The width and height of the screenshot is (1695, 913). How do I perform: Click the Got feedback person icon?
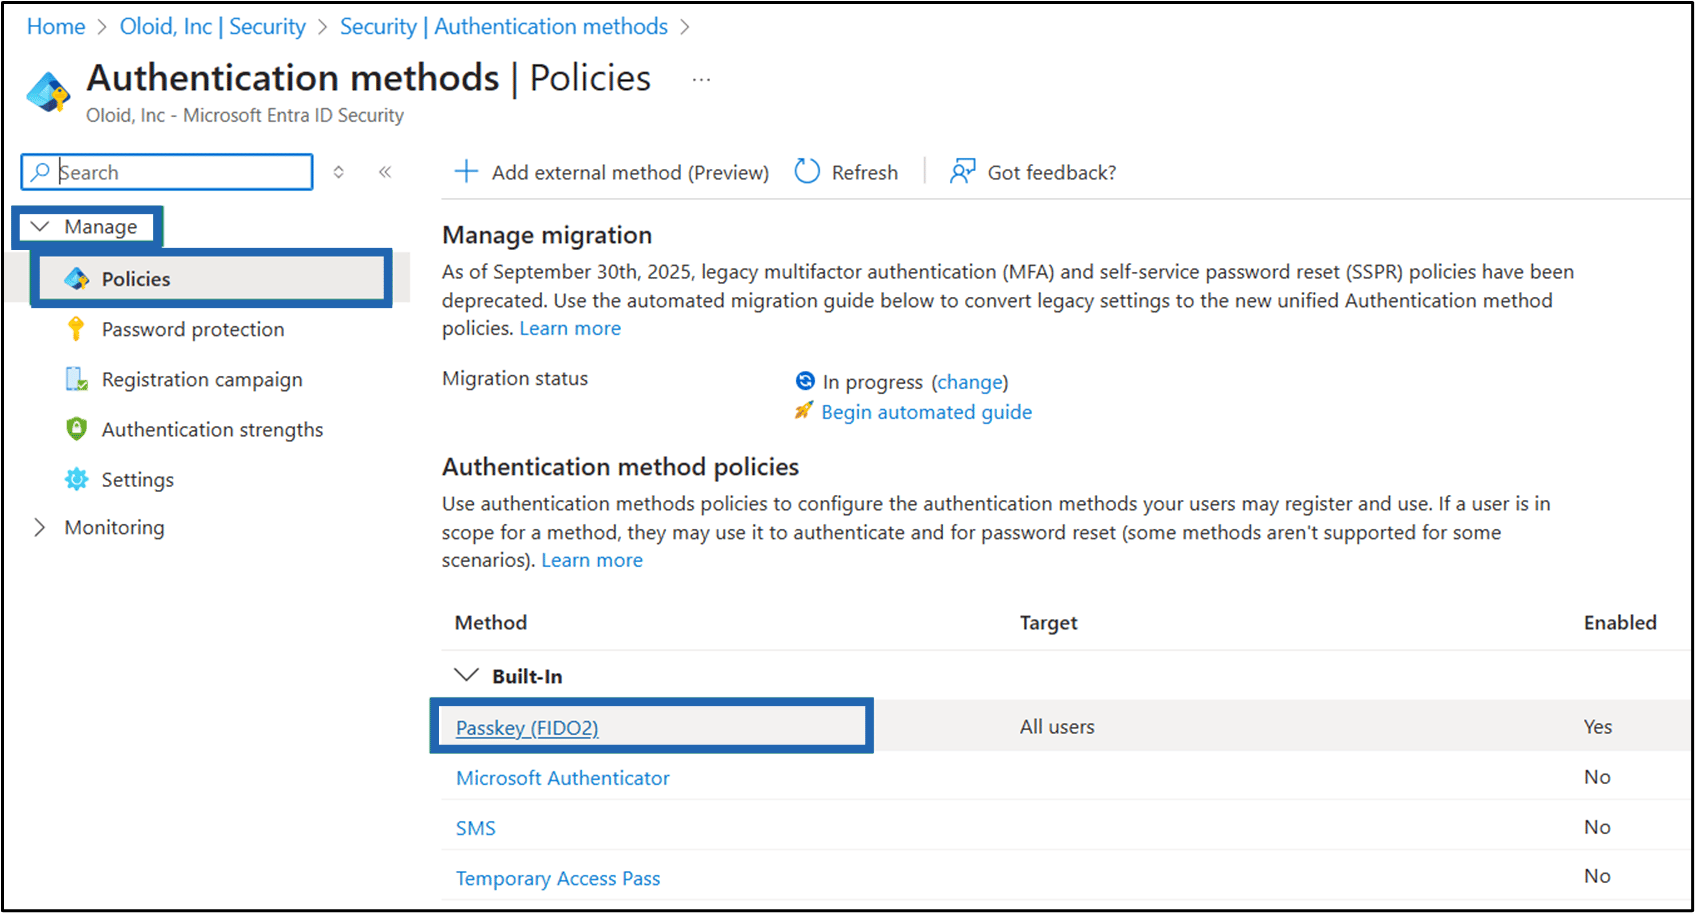pos(962,172)
